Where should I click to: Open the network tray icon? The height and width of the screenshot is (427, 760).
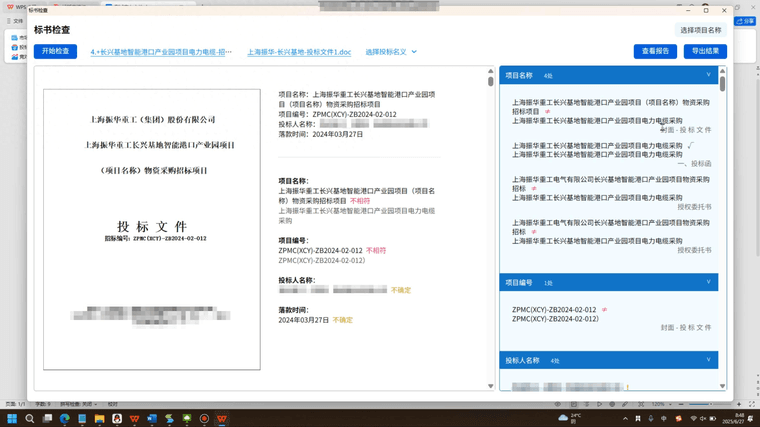coord(694,419)
